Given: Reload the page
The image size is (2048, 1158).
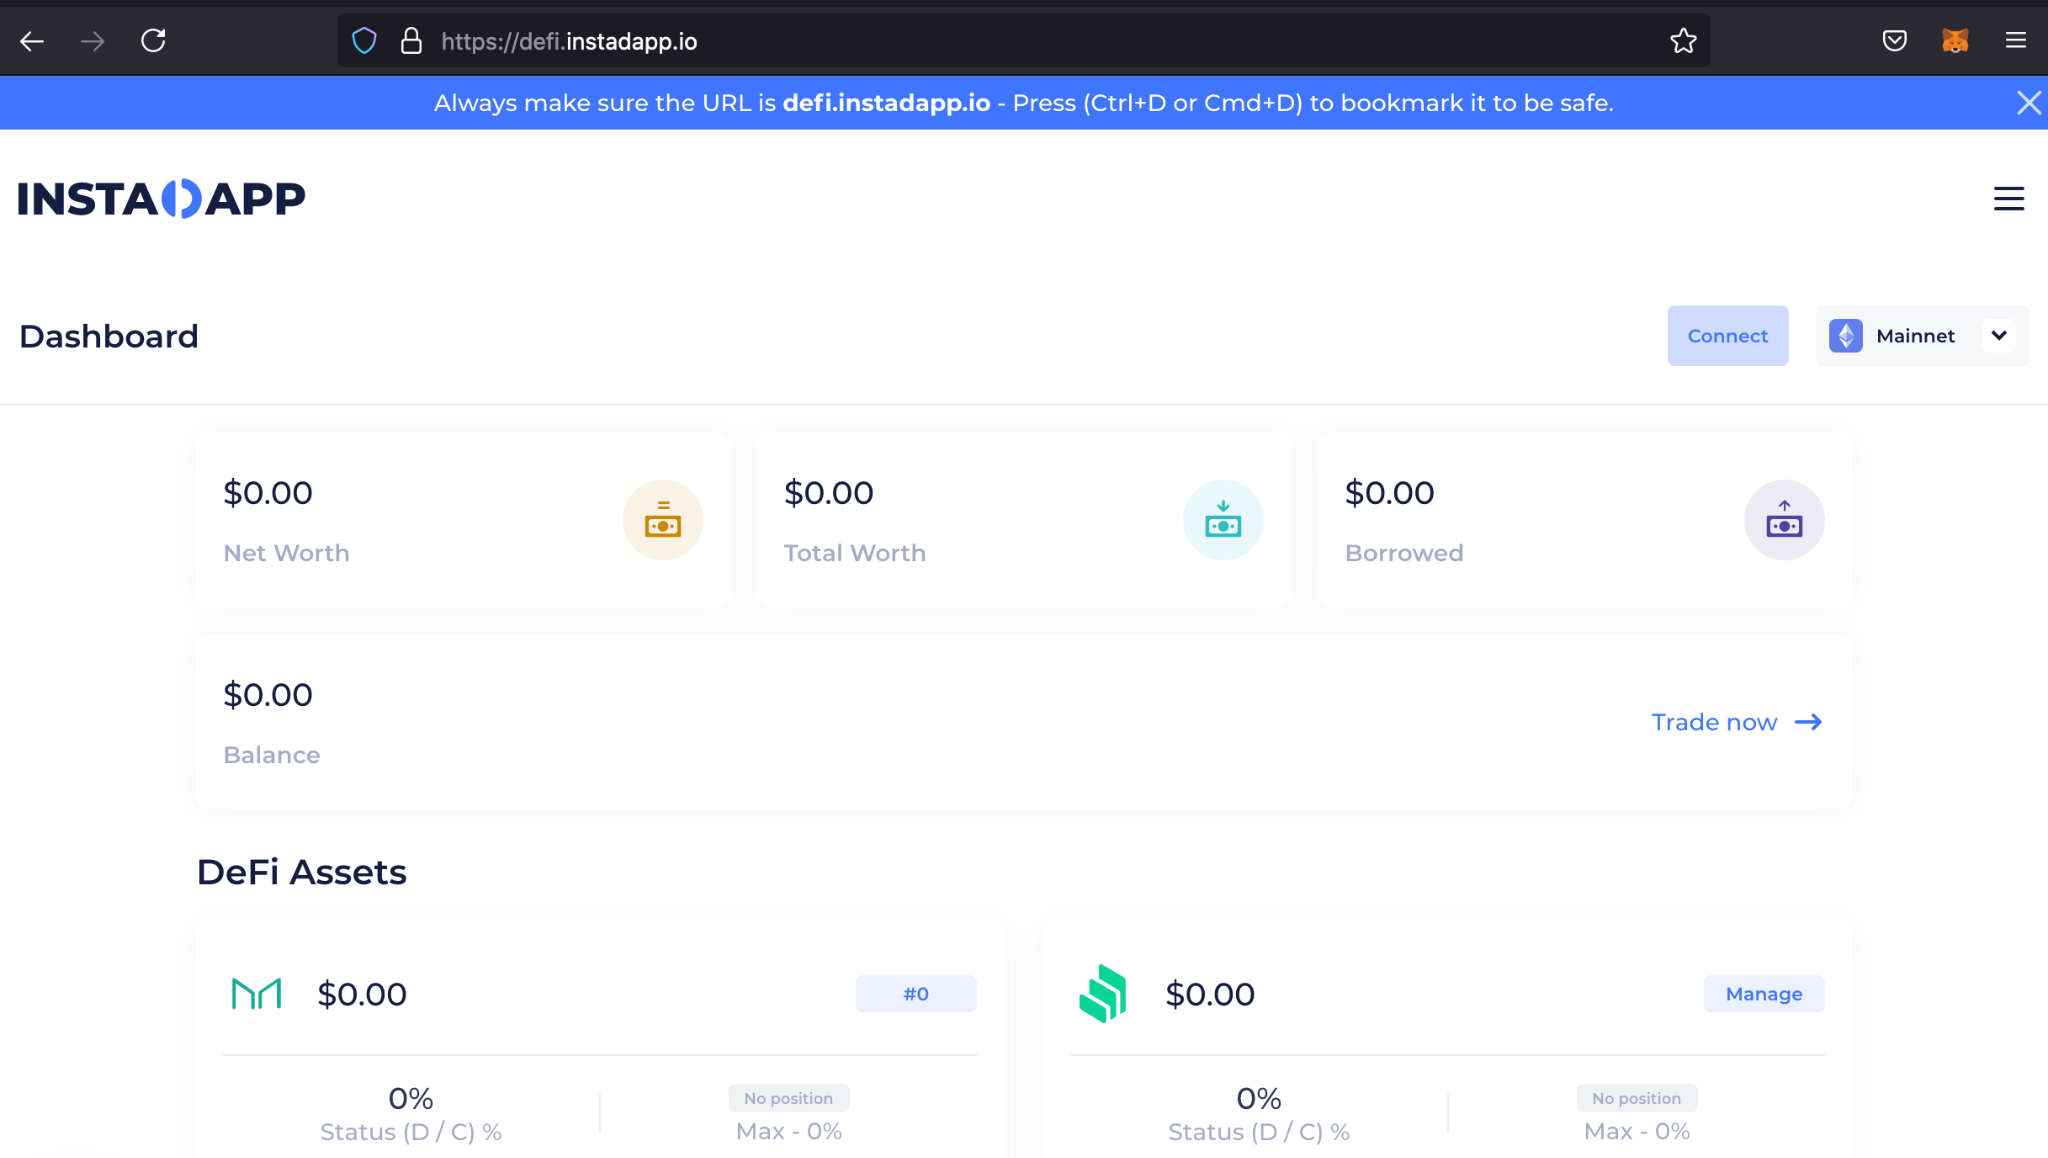Looking at the screenshot, I should [x=153, y=41].
